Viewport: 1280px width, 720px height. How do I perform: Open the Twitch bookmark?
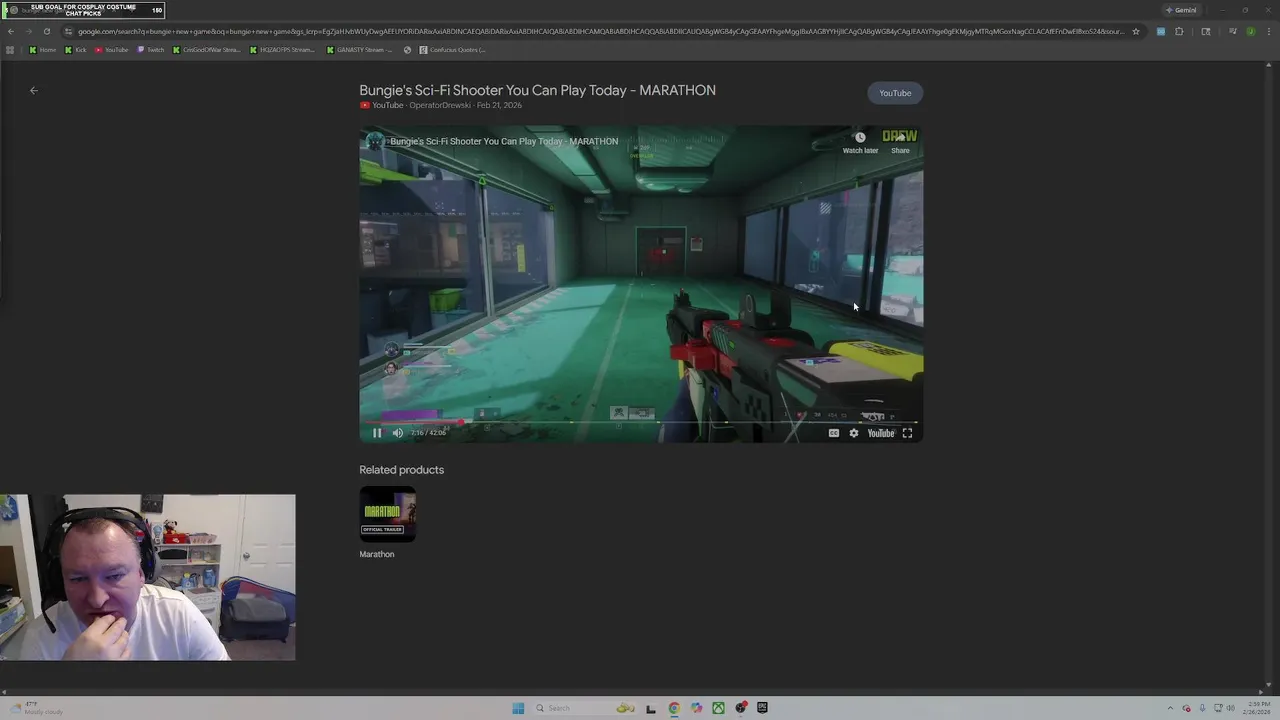tap(151, 49)
